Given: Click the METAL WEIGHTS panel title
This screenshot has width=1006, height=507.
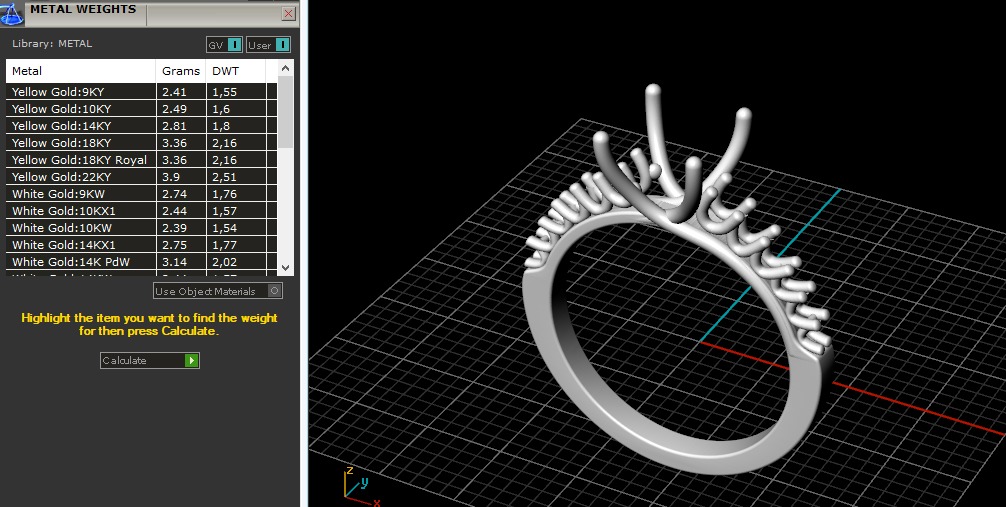Looking at the screenshot, I should [x=83, y=9].
